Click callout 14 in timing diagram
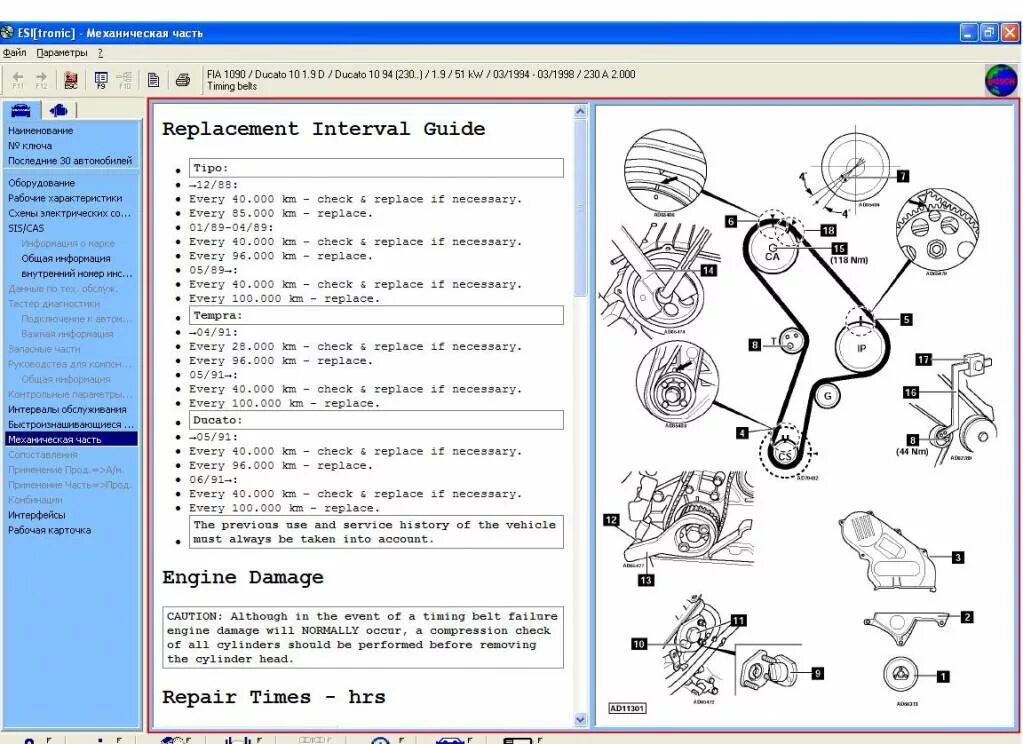 708,270
